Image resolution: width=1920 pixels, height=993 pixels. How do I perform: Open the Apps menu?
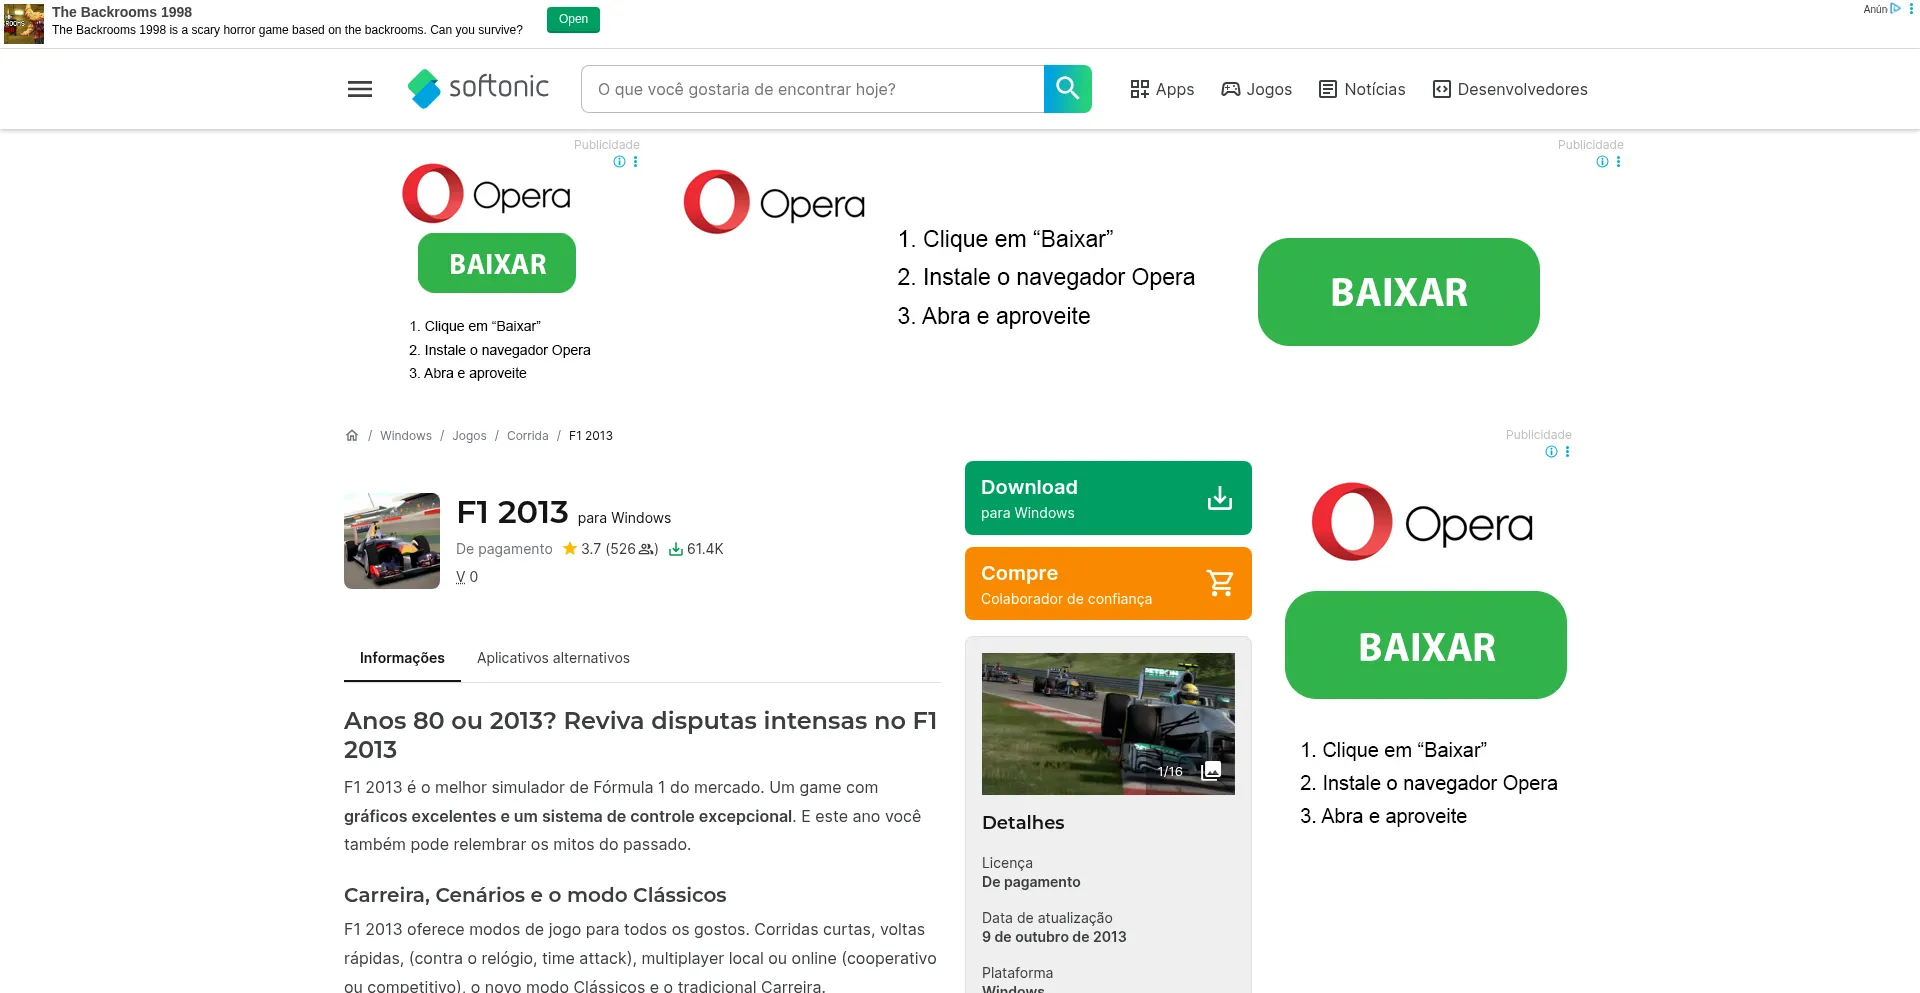1162,89
